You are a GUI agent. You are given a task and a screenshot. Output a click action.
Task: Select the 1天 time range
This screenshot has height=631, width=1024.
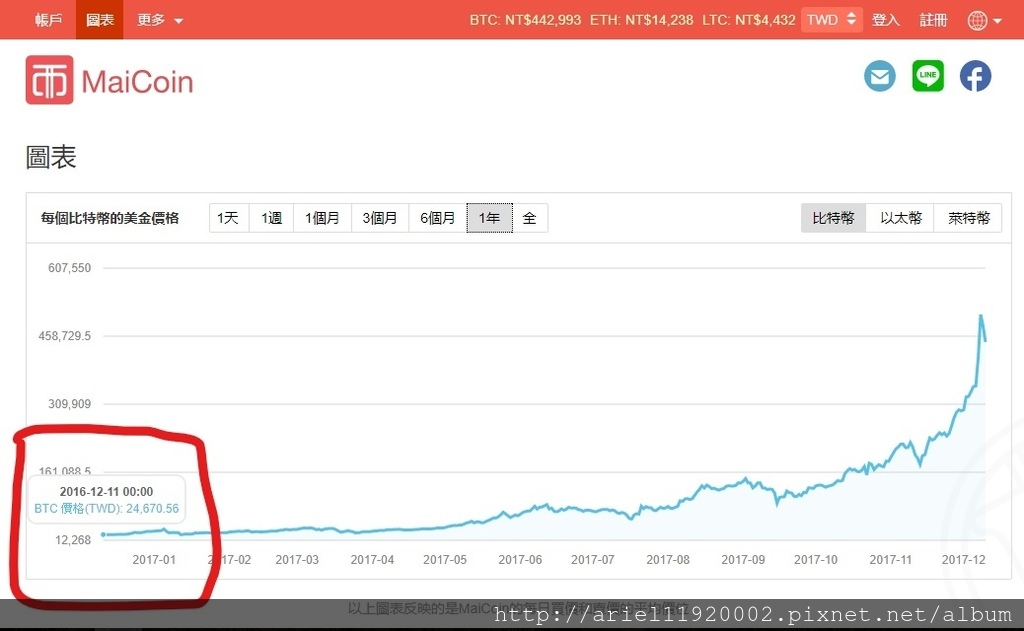[228, 218]
